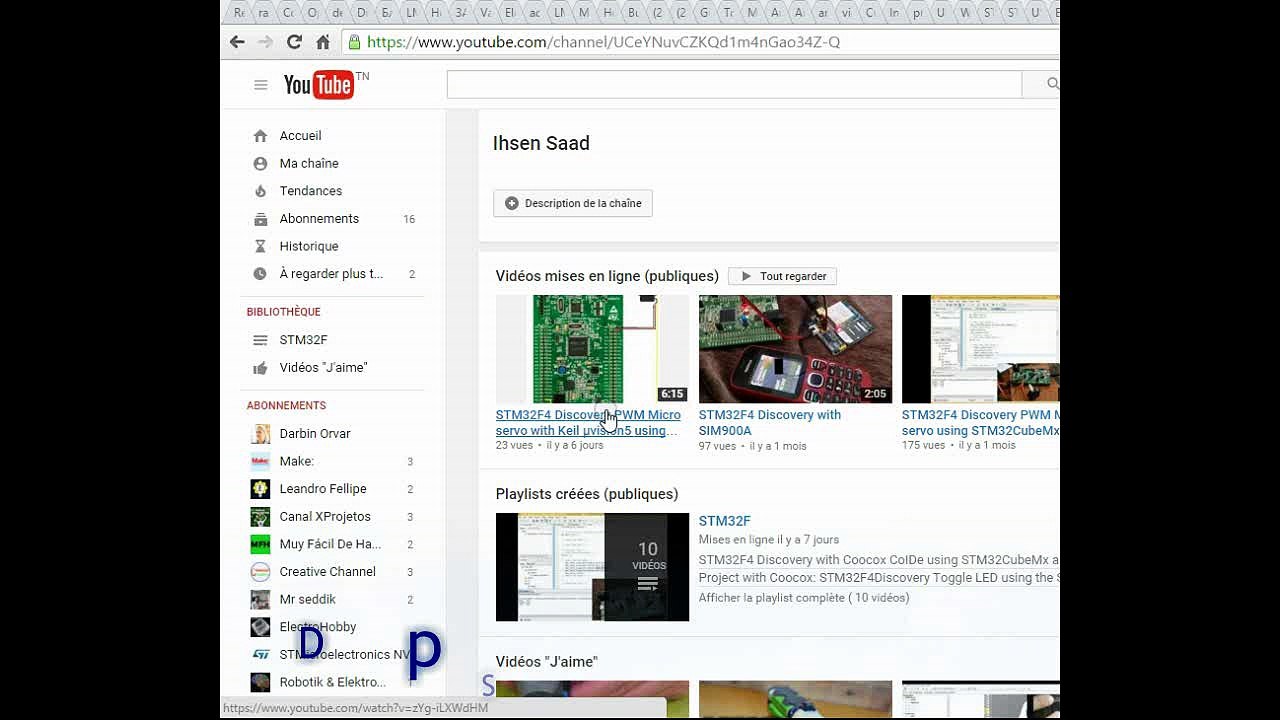Click the Leandro Fellipe subscription name

click(323, 489)
